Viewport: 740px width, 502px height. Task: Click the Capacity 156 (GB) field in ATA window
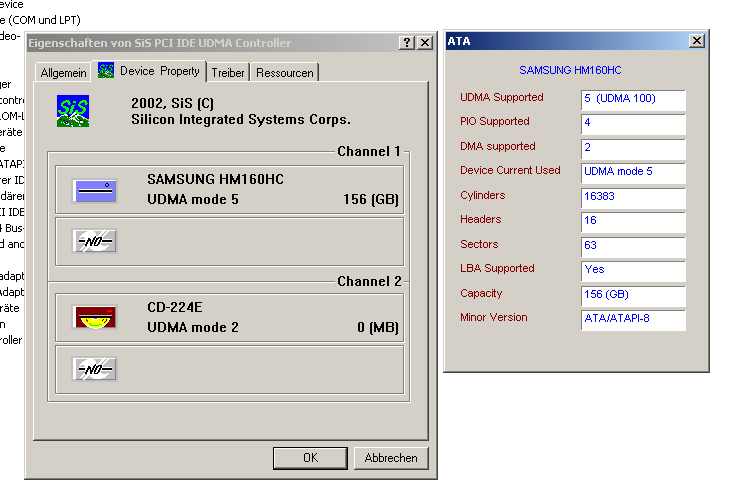pos(633,296)
